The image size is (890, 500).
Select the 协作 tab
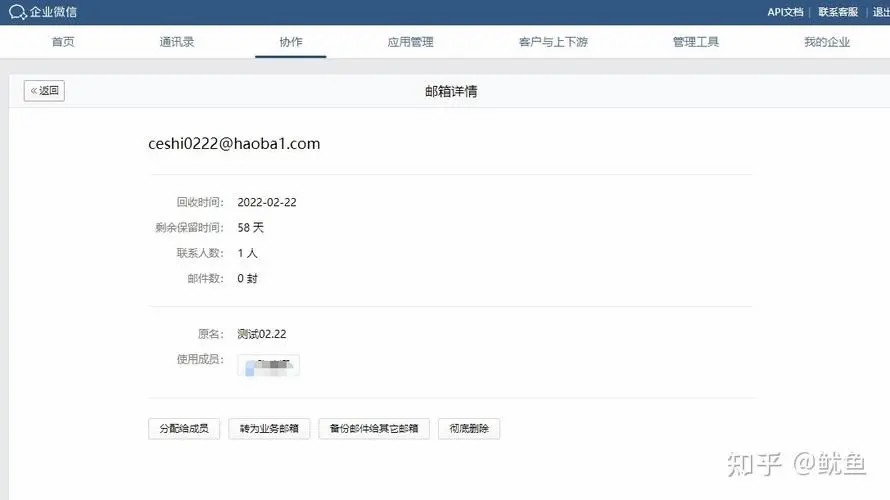[290, 42]
